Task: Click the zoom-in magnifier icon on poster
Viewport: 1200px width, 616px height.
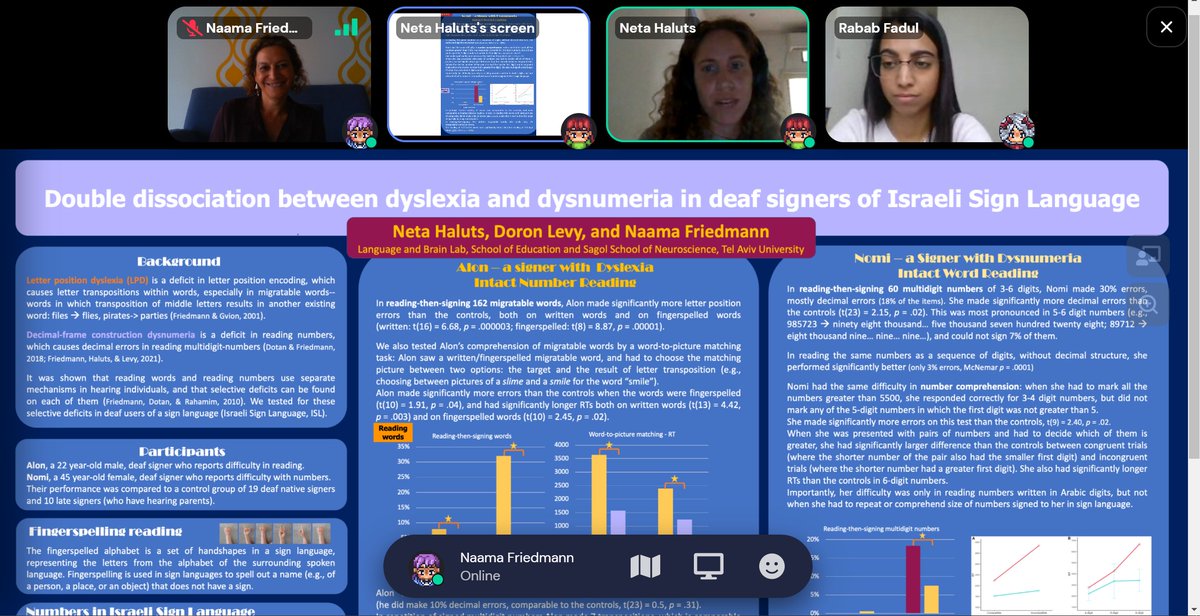Action: tap(1146, 304)
